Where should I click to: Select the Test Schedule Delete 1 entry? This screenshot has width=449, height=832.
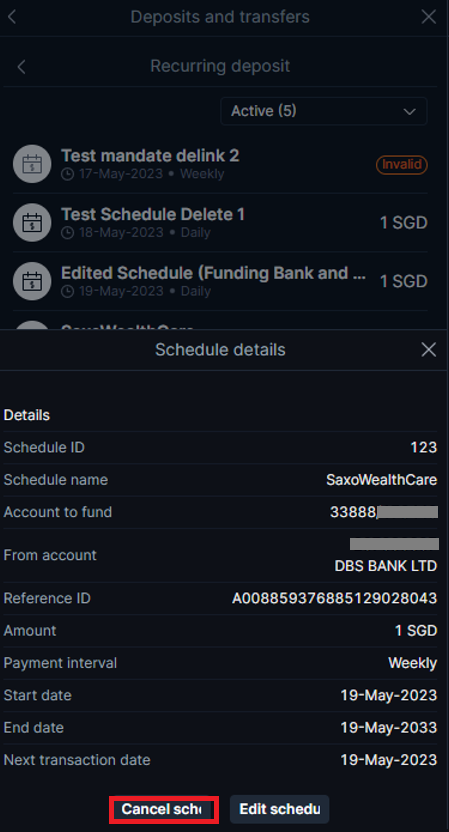point(220,223)
